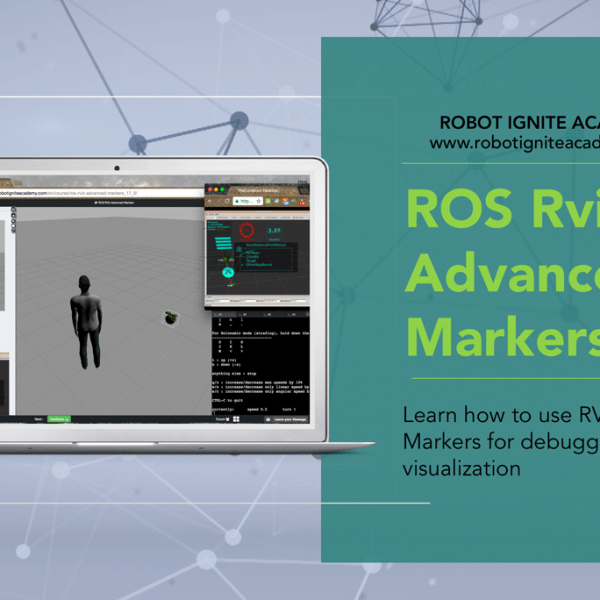Click the top icon in simulation's vertical toolbar
The width and height of the screenshot is (600, 600).
[13, 210]
